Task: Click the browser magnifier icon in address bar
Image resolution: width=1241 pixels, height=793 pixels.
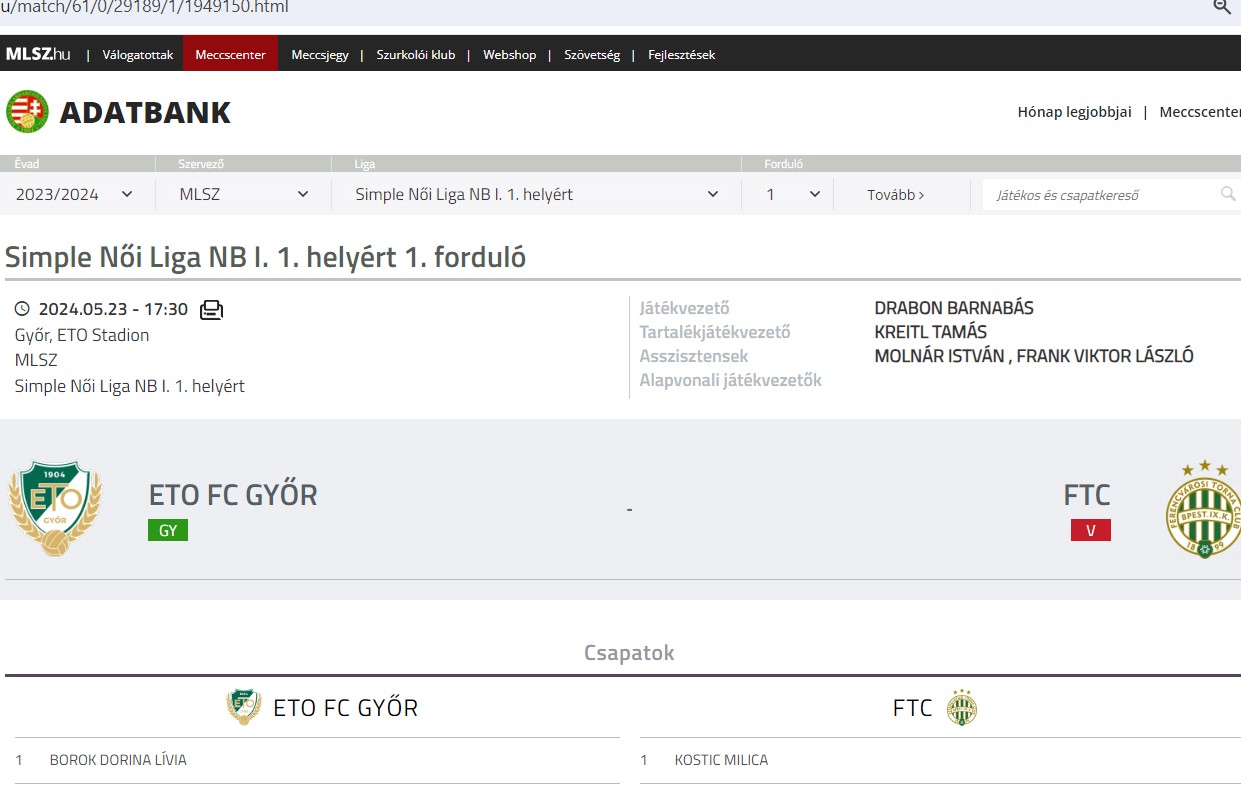Action: pos(1222,7)
